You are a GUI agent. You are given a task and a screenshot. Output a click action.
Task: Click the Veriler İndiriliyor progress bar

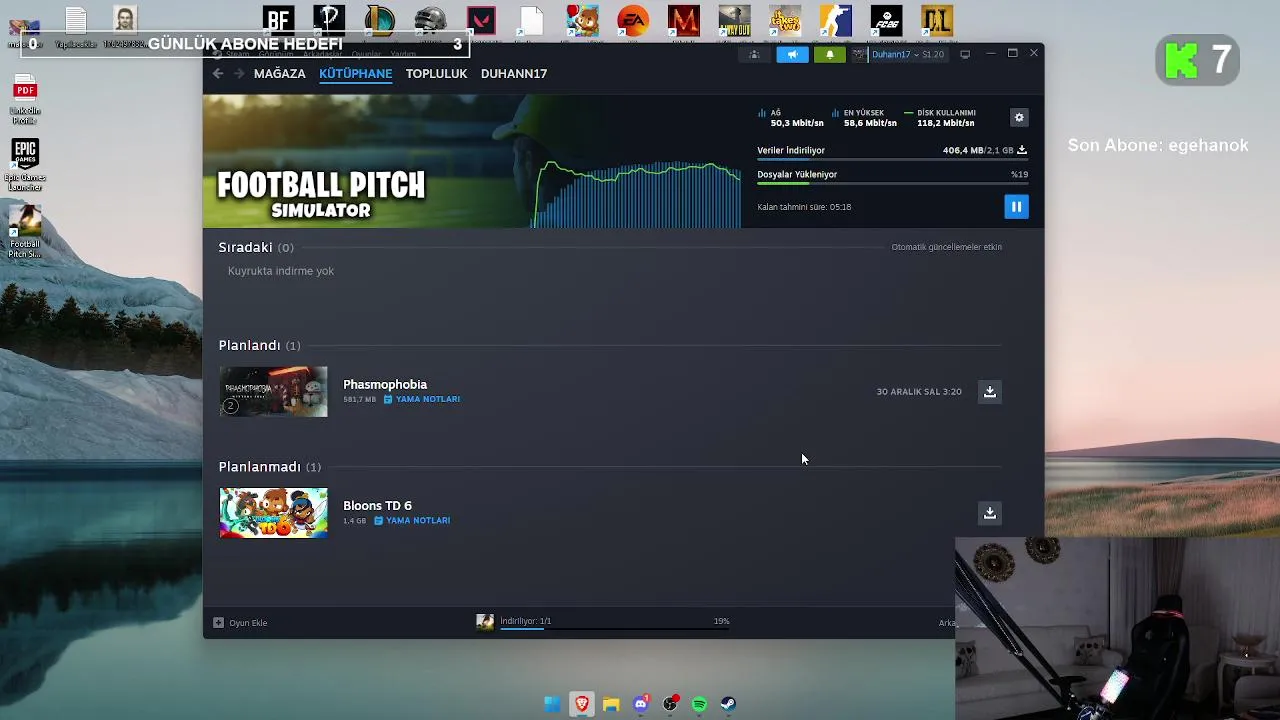(892, 160)
